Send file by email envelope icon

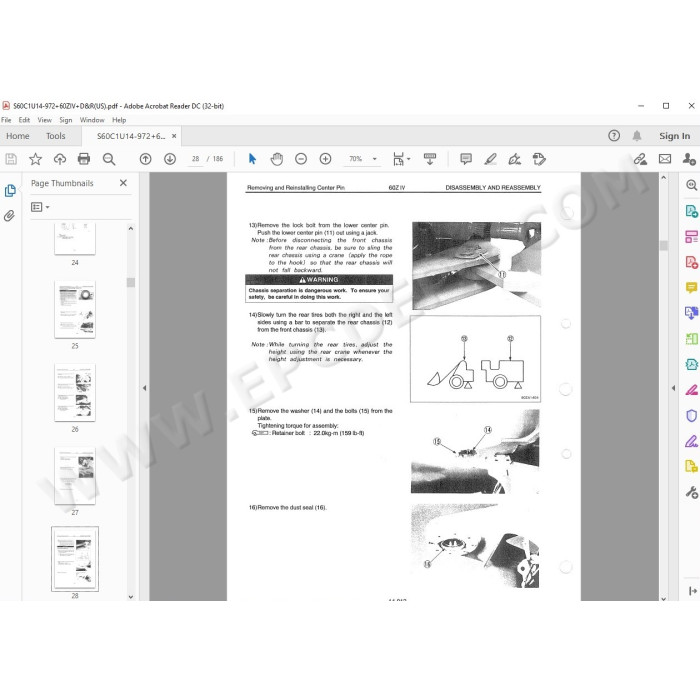click(665, 159)
